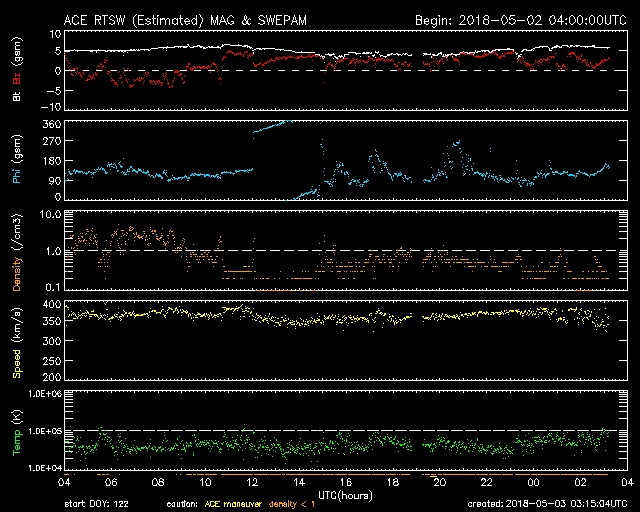Image resolution: width=640 pixels, height=512 pixels.
Task: Click the "250" tick on Speed axis
Action: tap(52, 361)
